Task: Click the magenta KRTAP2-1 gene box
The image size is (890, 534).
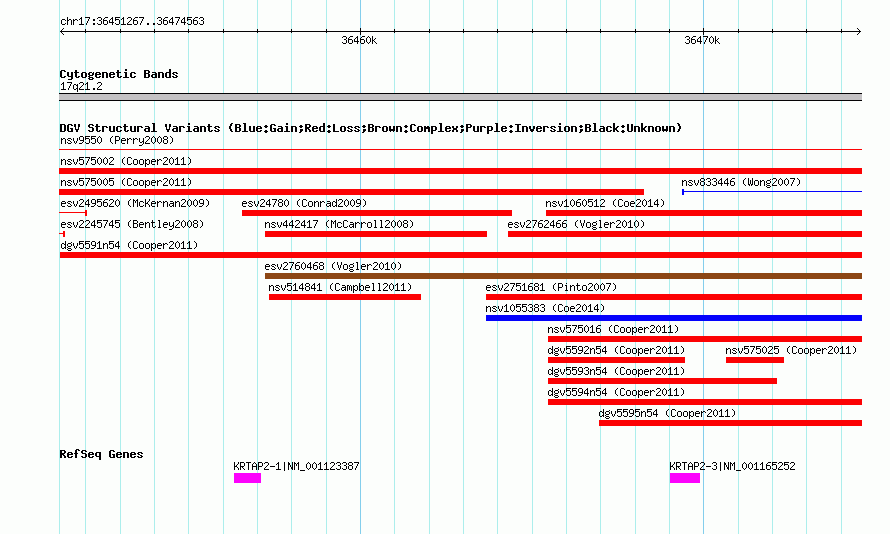Action: click(247, 478)
